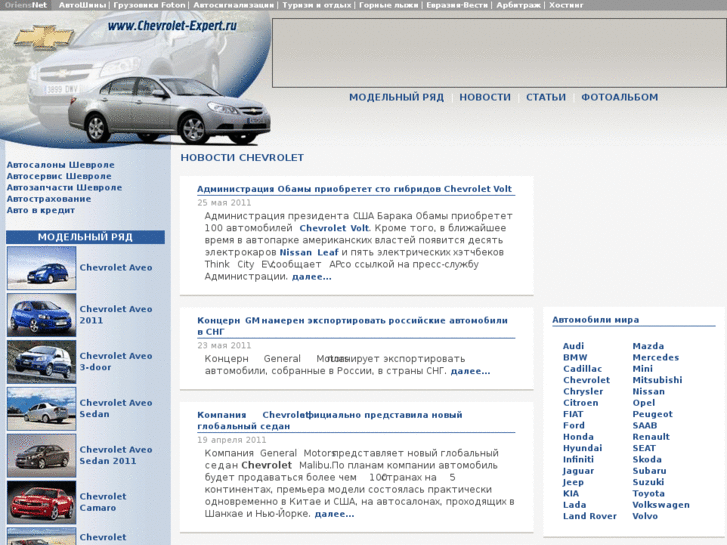The image size is (727, 545).
Task: Open Автосигнализации in the top bar
Action: tap(234, 5)
